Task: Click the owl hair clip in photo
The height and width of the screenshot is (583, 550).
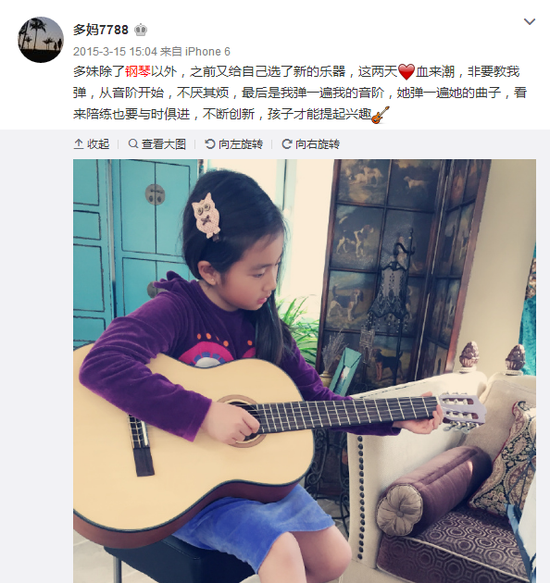Action: click(x=206, y=215)
